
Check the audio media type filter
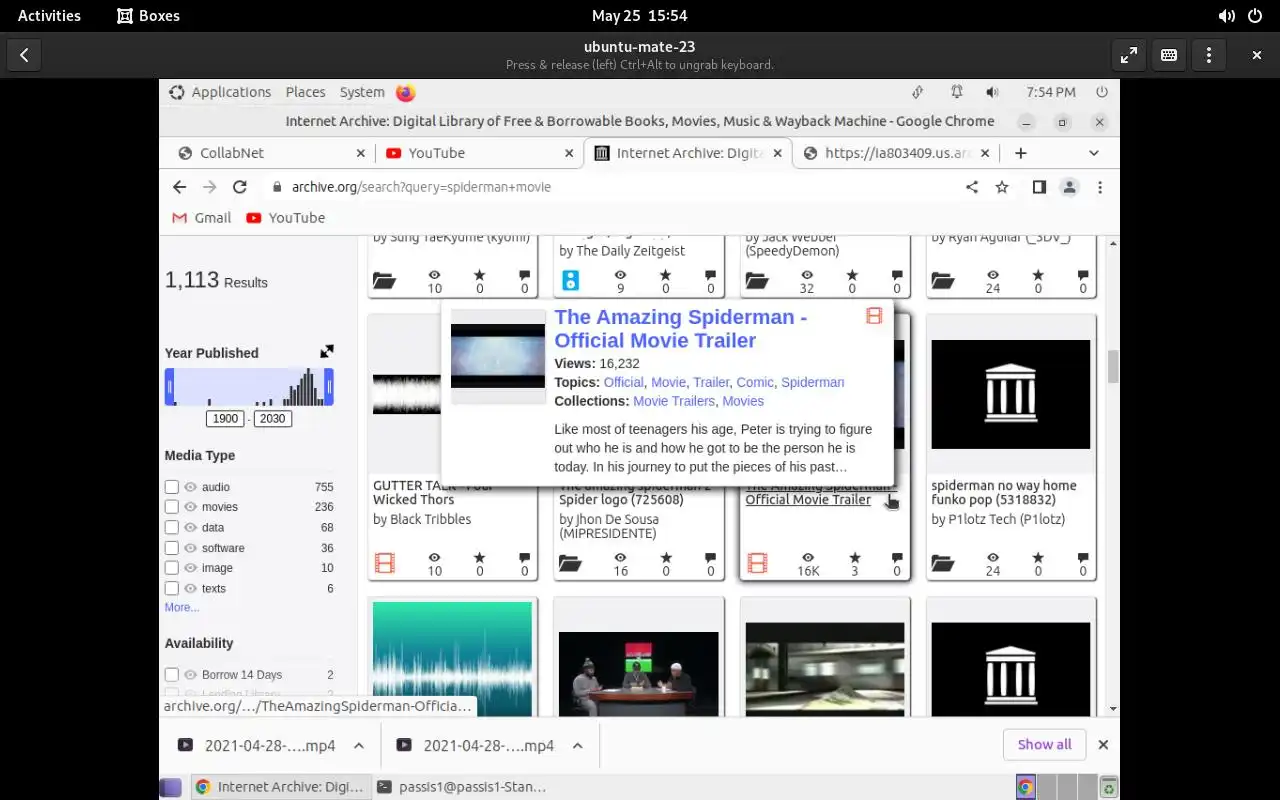tap(172, 487)
